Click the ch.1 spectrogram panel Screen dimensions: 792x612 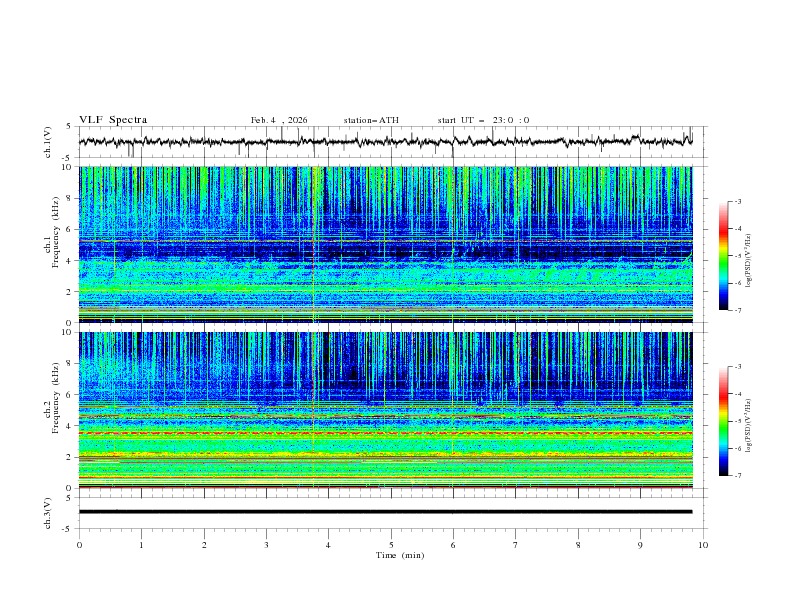pos(385,244)
